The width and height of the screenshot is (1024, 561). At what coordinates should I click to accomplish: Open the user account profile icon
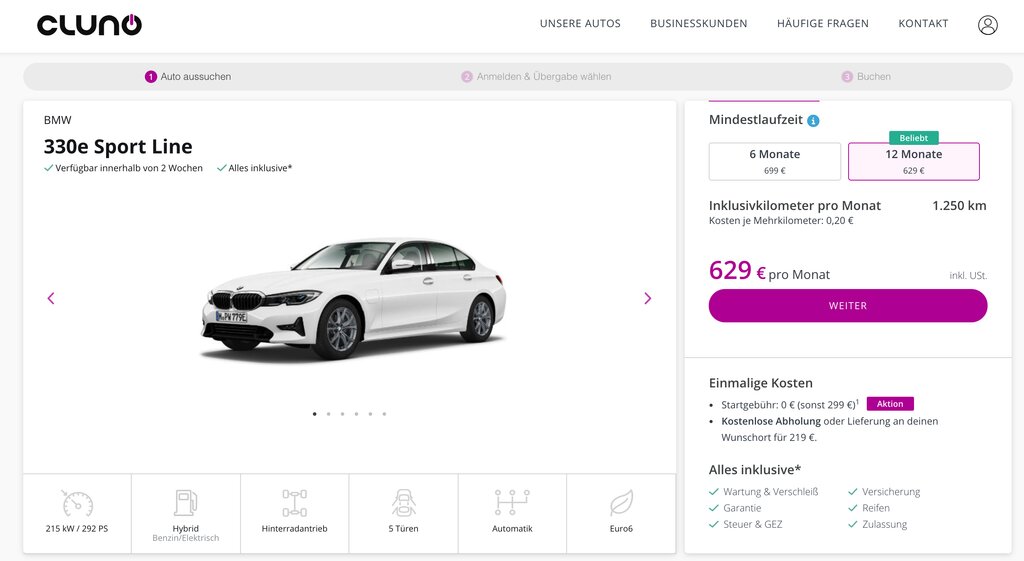[x=987, y=25]
